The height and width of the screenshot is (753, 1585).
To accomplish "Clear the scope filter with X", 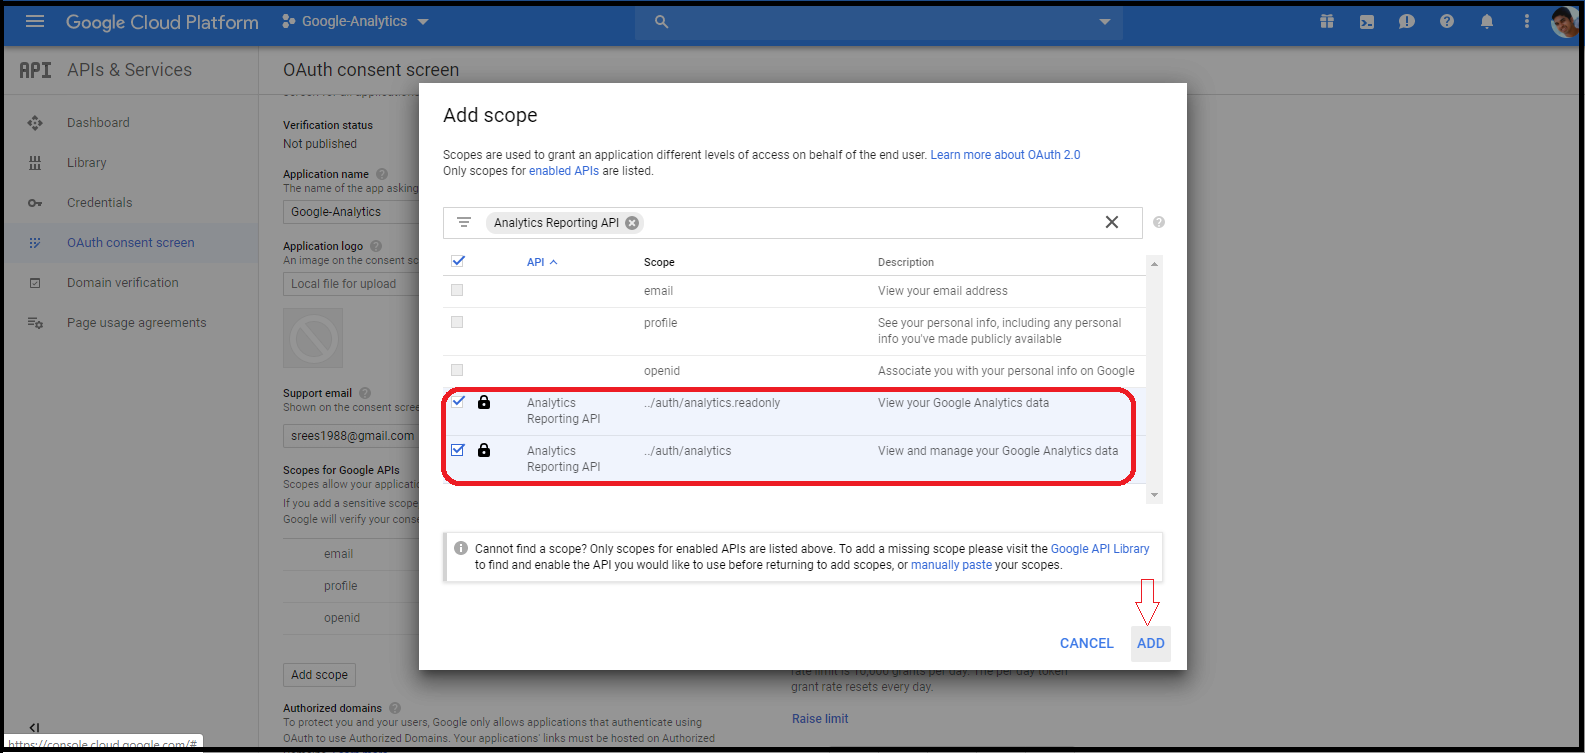I will 1111,222.
